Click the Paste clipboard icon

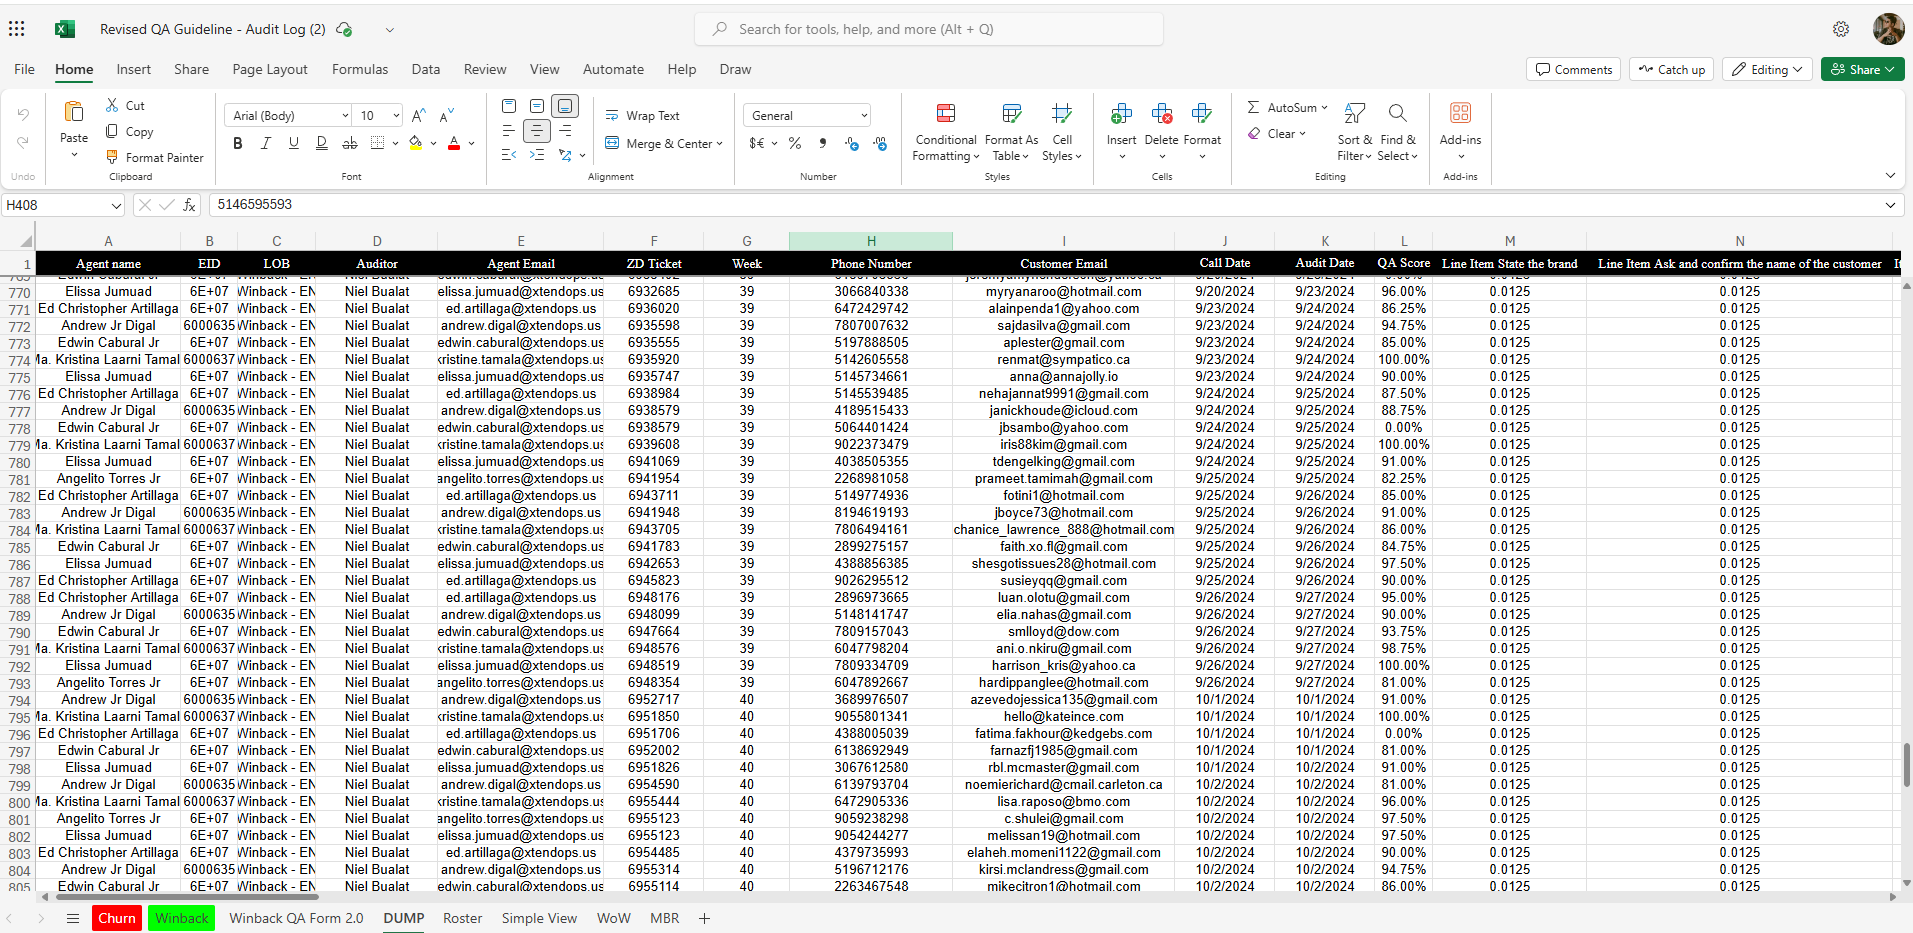tap(74, 112)
